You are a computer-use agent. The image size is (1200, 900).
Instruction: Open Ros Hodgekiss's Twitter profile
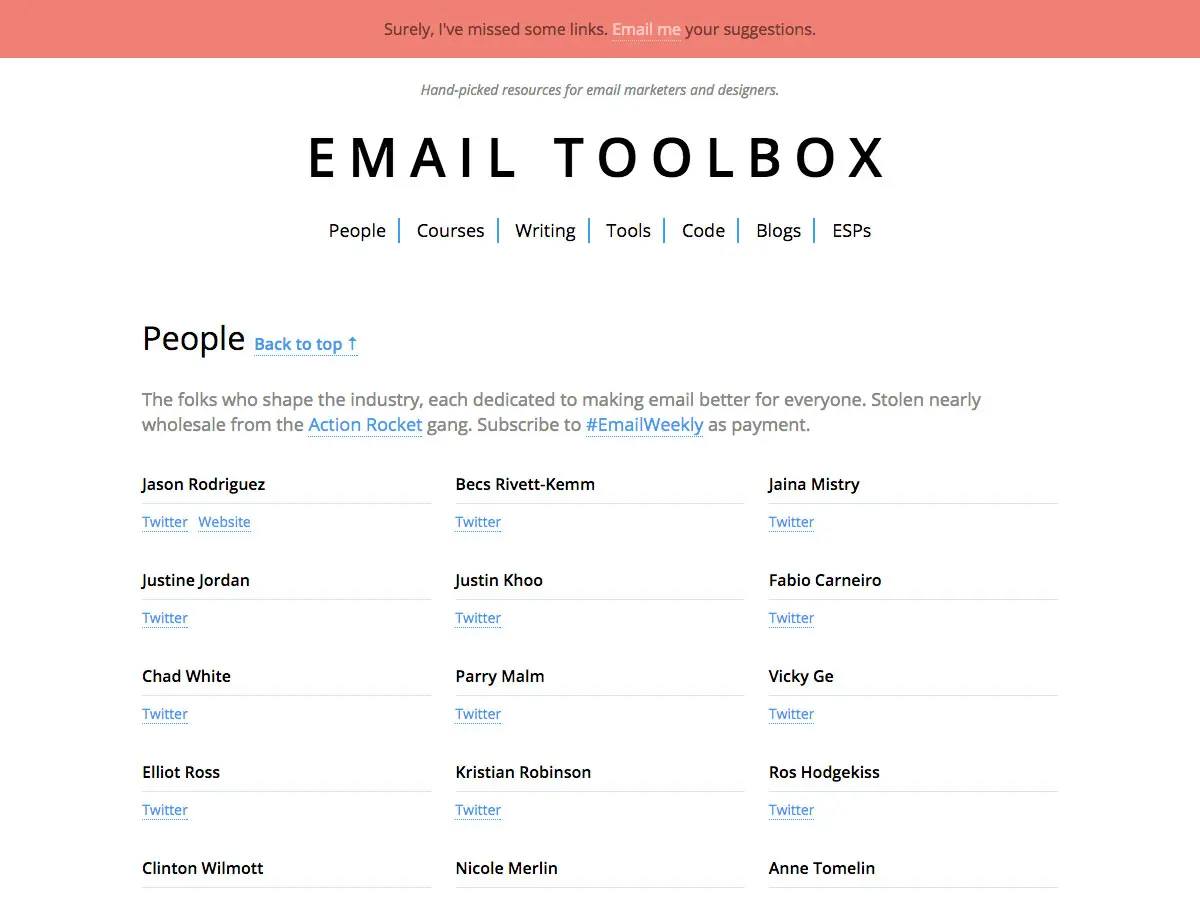pos(791,809)
